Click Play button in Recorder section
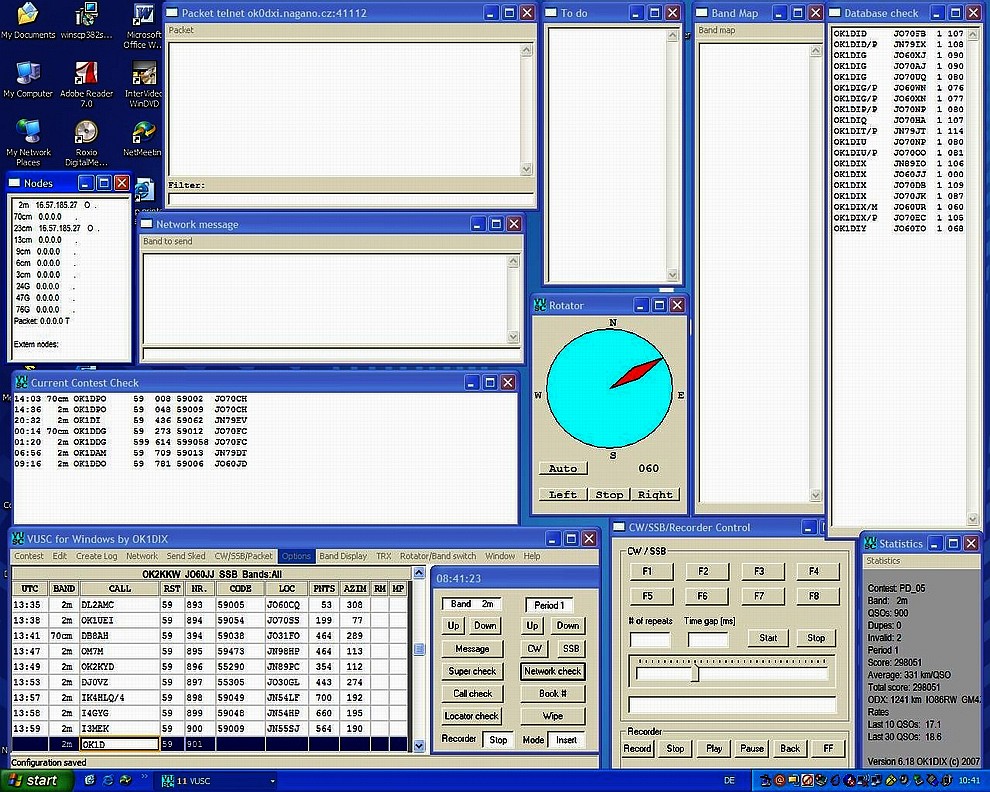990x792 pixels. (714, 748)
